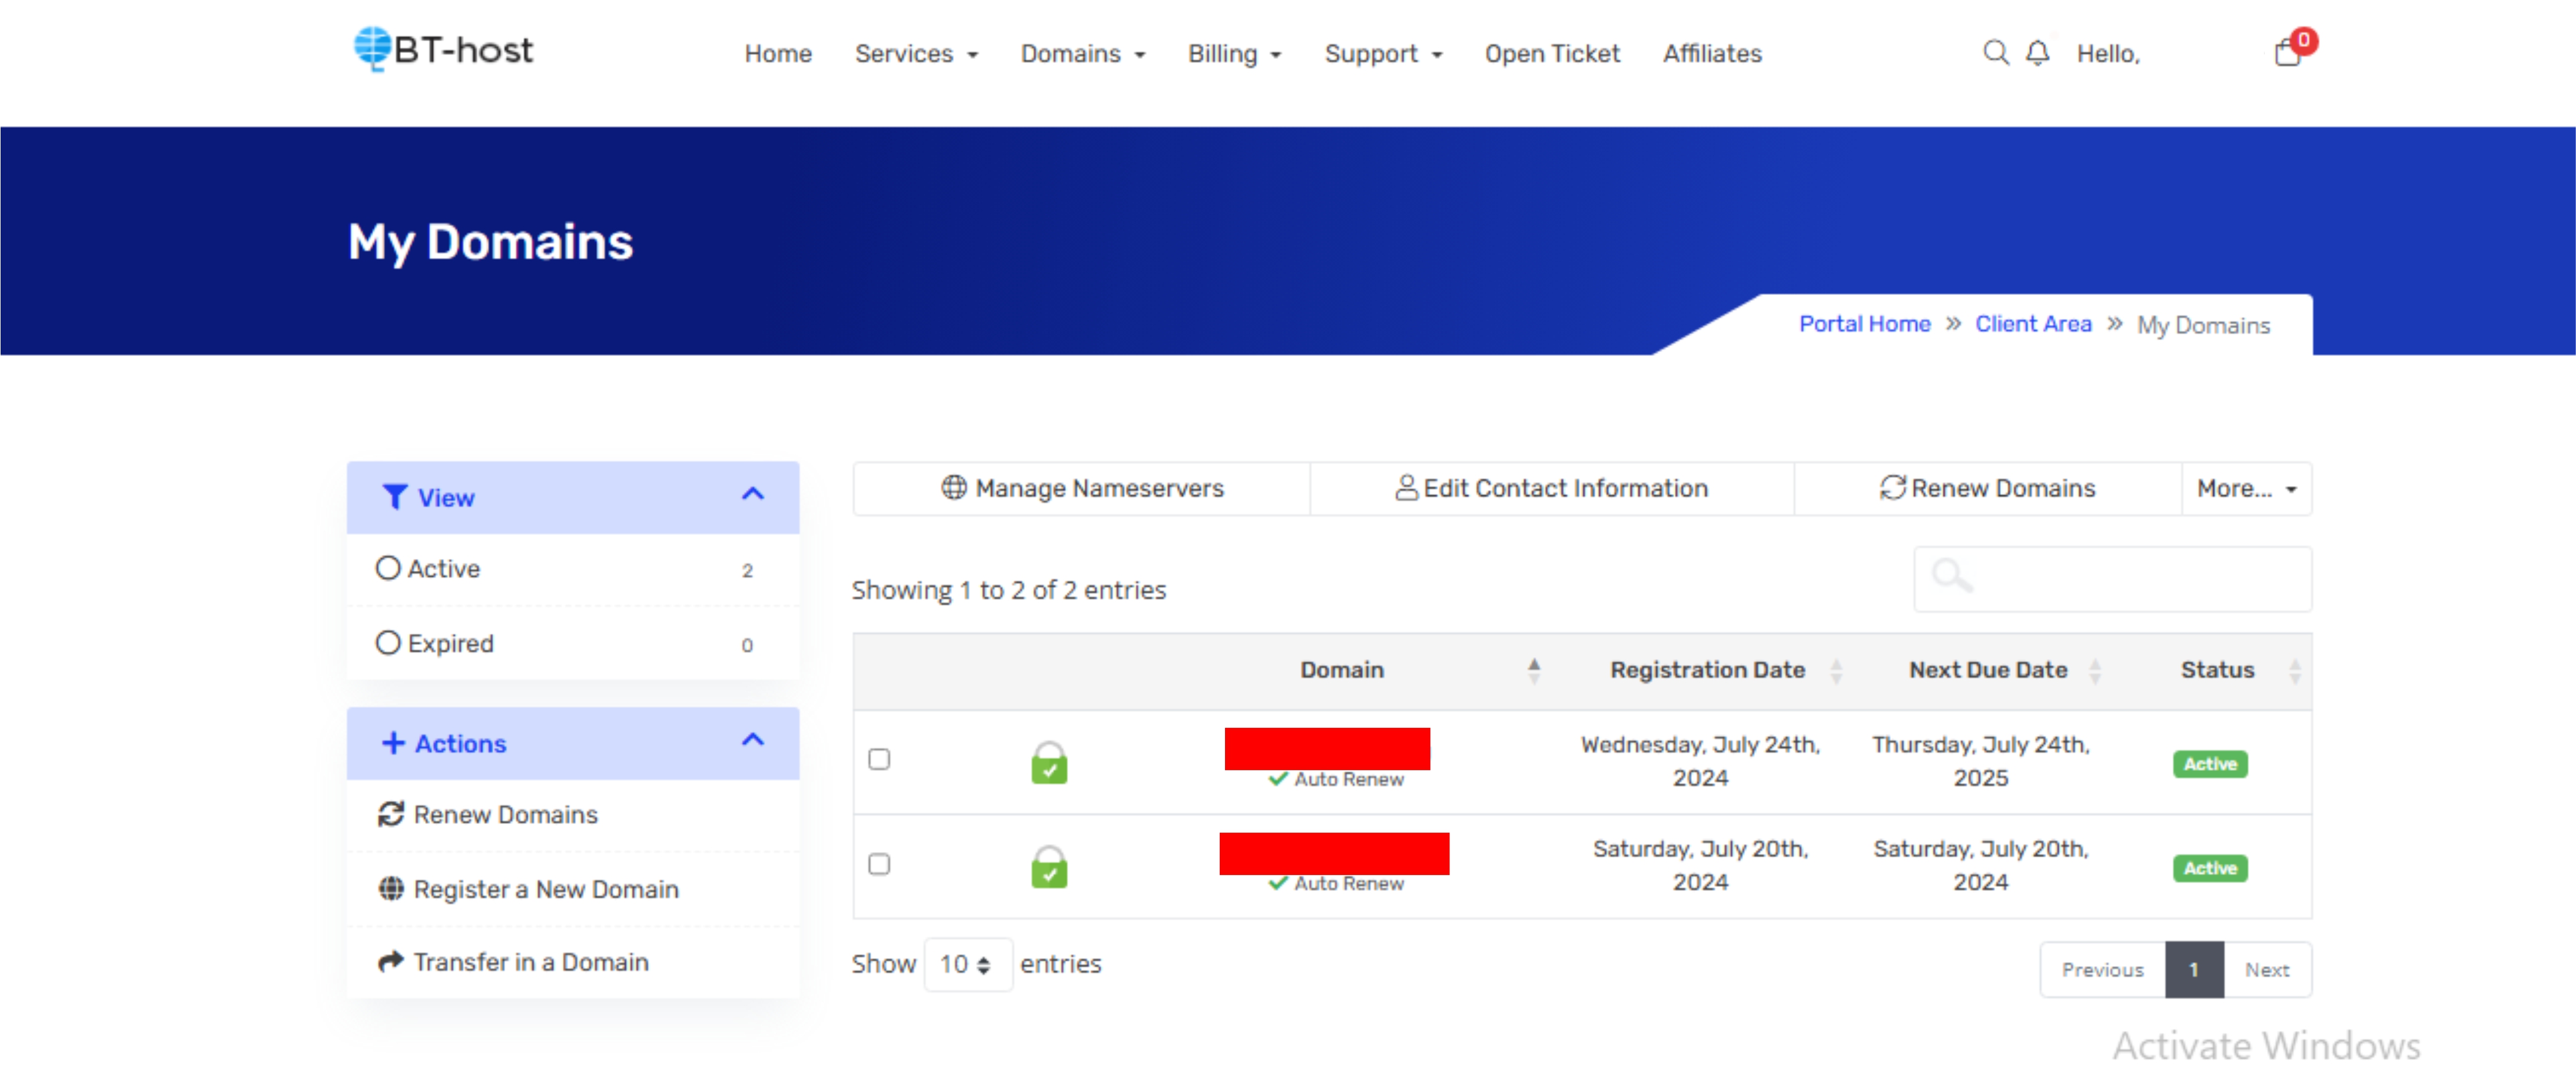Click the BT-host globe logo
Image resolution: width=2576 pixels, height=1068 pixels.
tap(372, 48)
